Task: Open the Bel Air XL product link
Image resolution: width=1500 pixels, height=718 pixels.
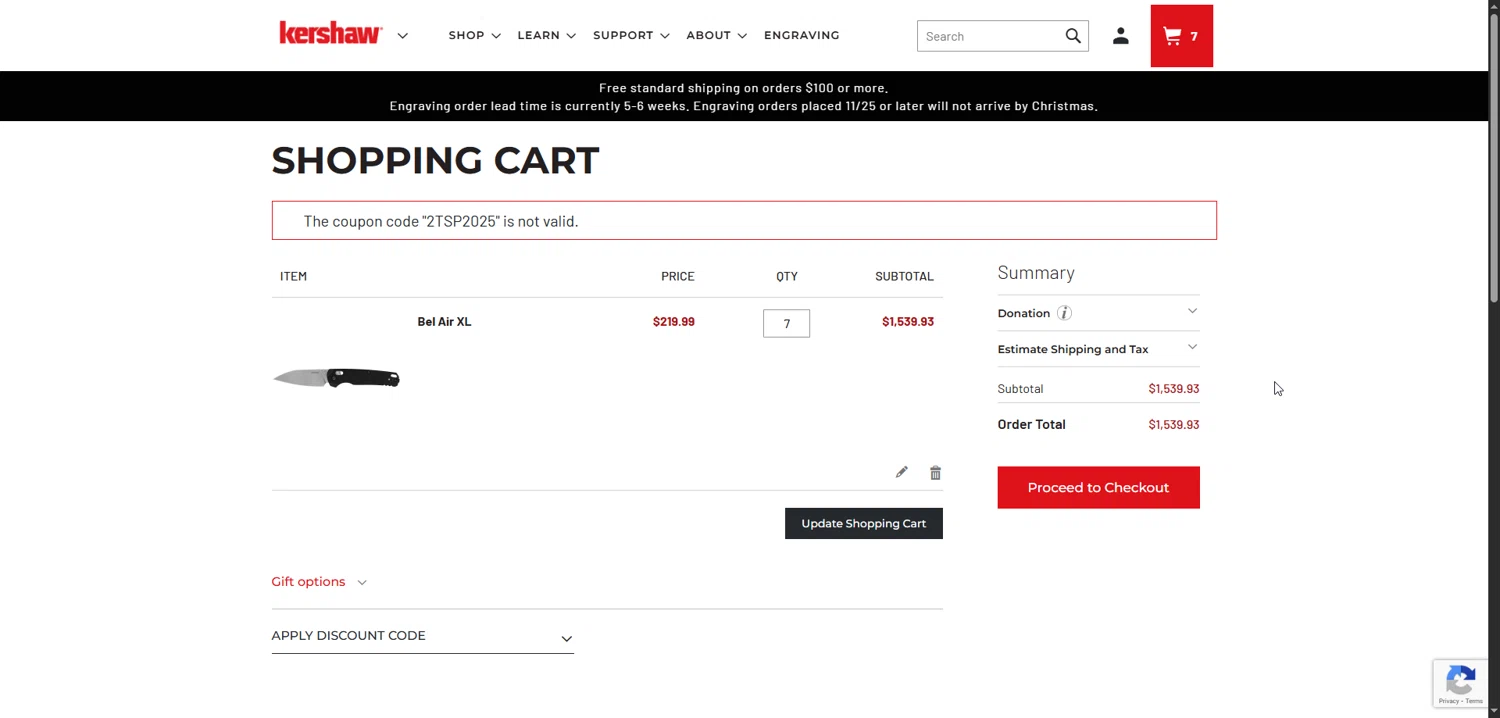Action: click(x=444, y=321)
